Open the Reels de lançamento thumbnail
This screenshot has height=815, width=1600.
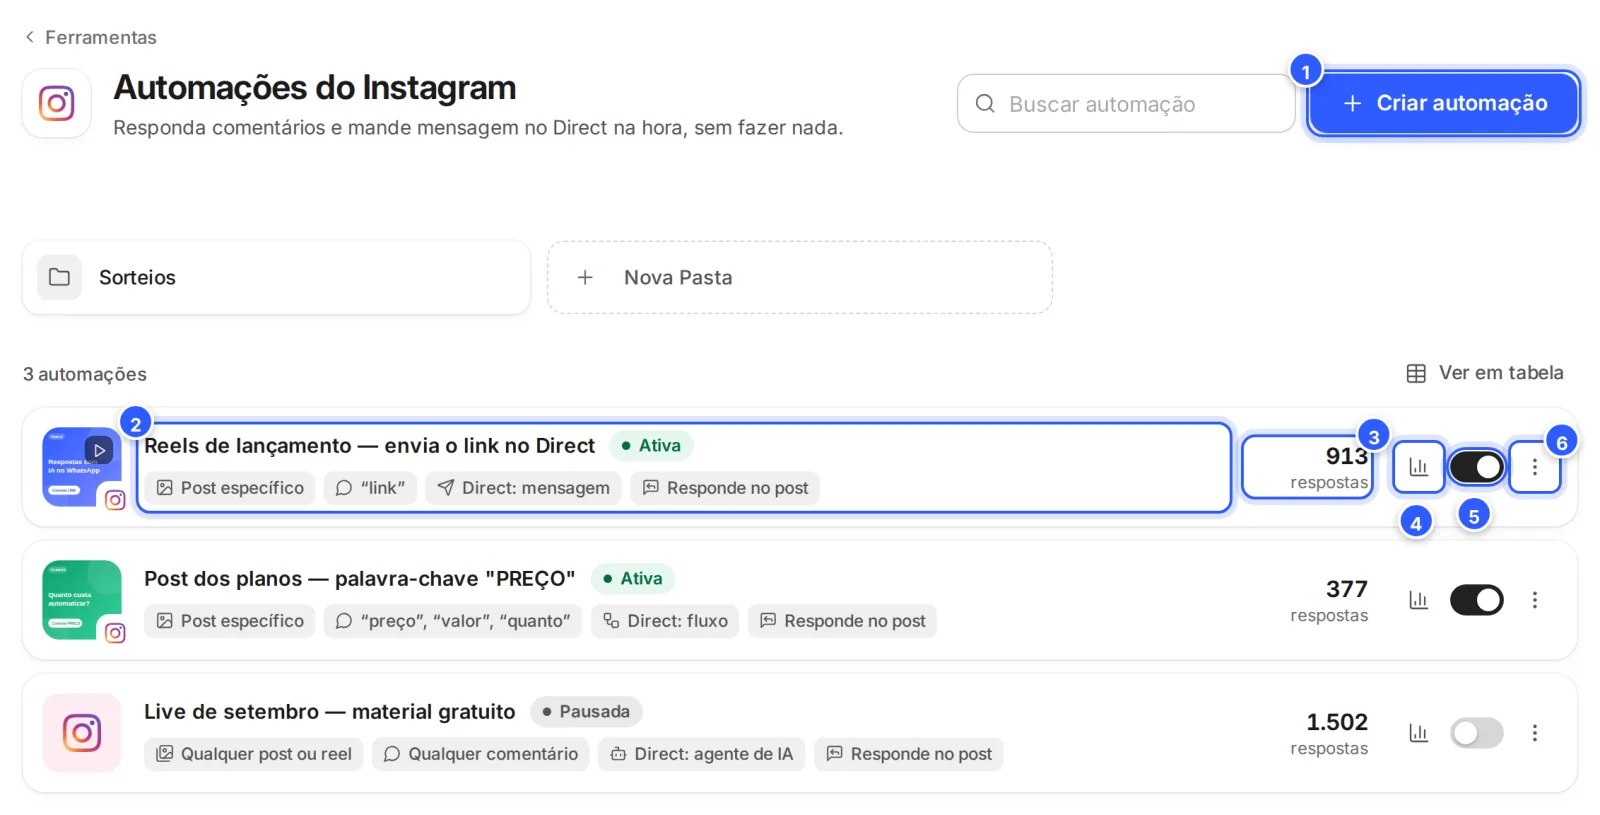[x=82, y=467]
